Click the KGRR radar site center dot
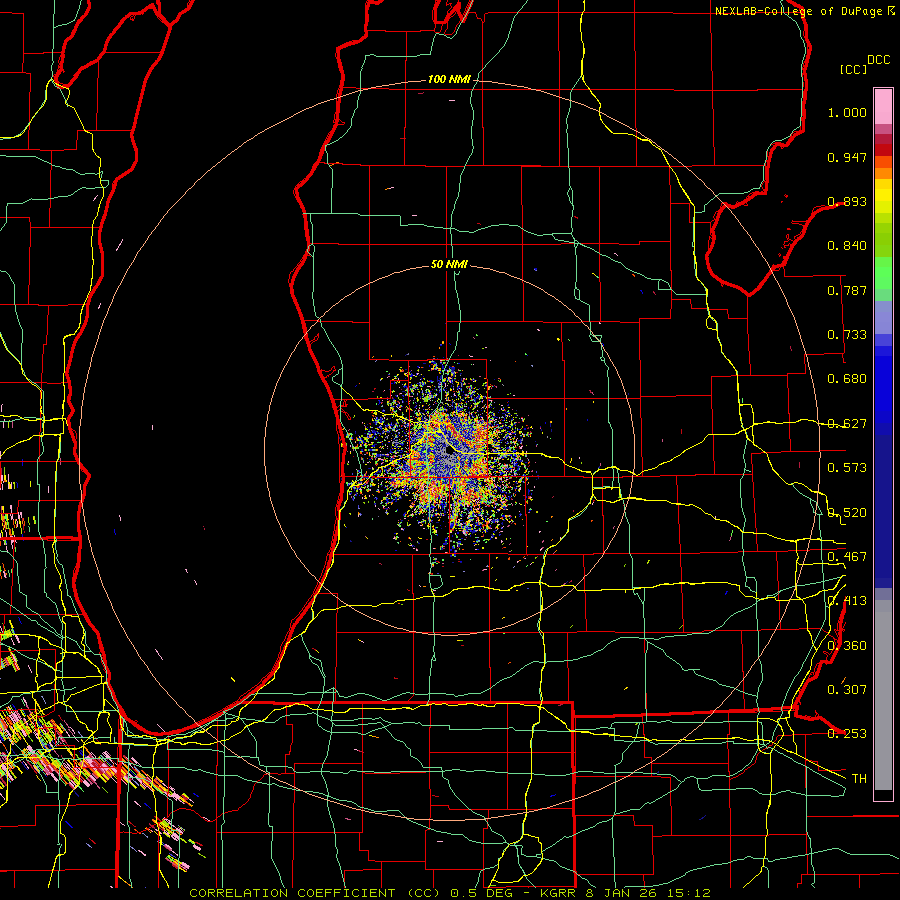The height and width of the screenshot is (900, 900). point(449,450)
